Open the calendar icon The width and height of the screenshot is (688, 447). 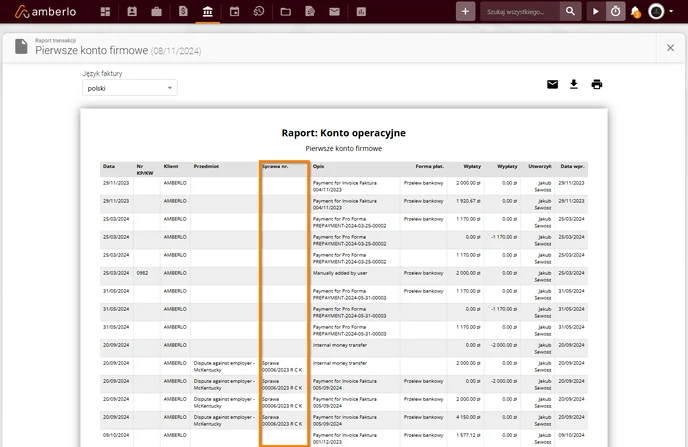[x=234, y=11]
